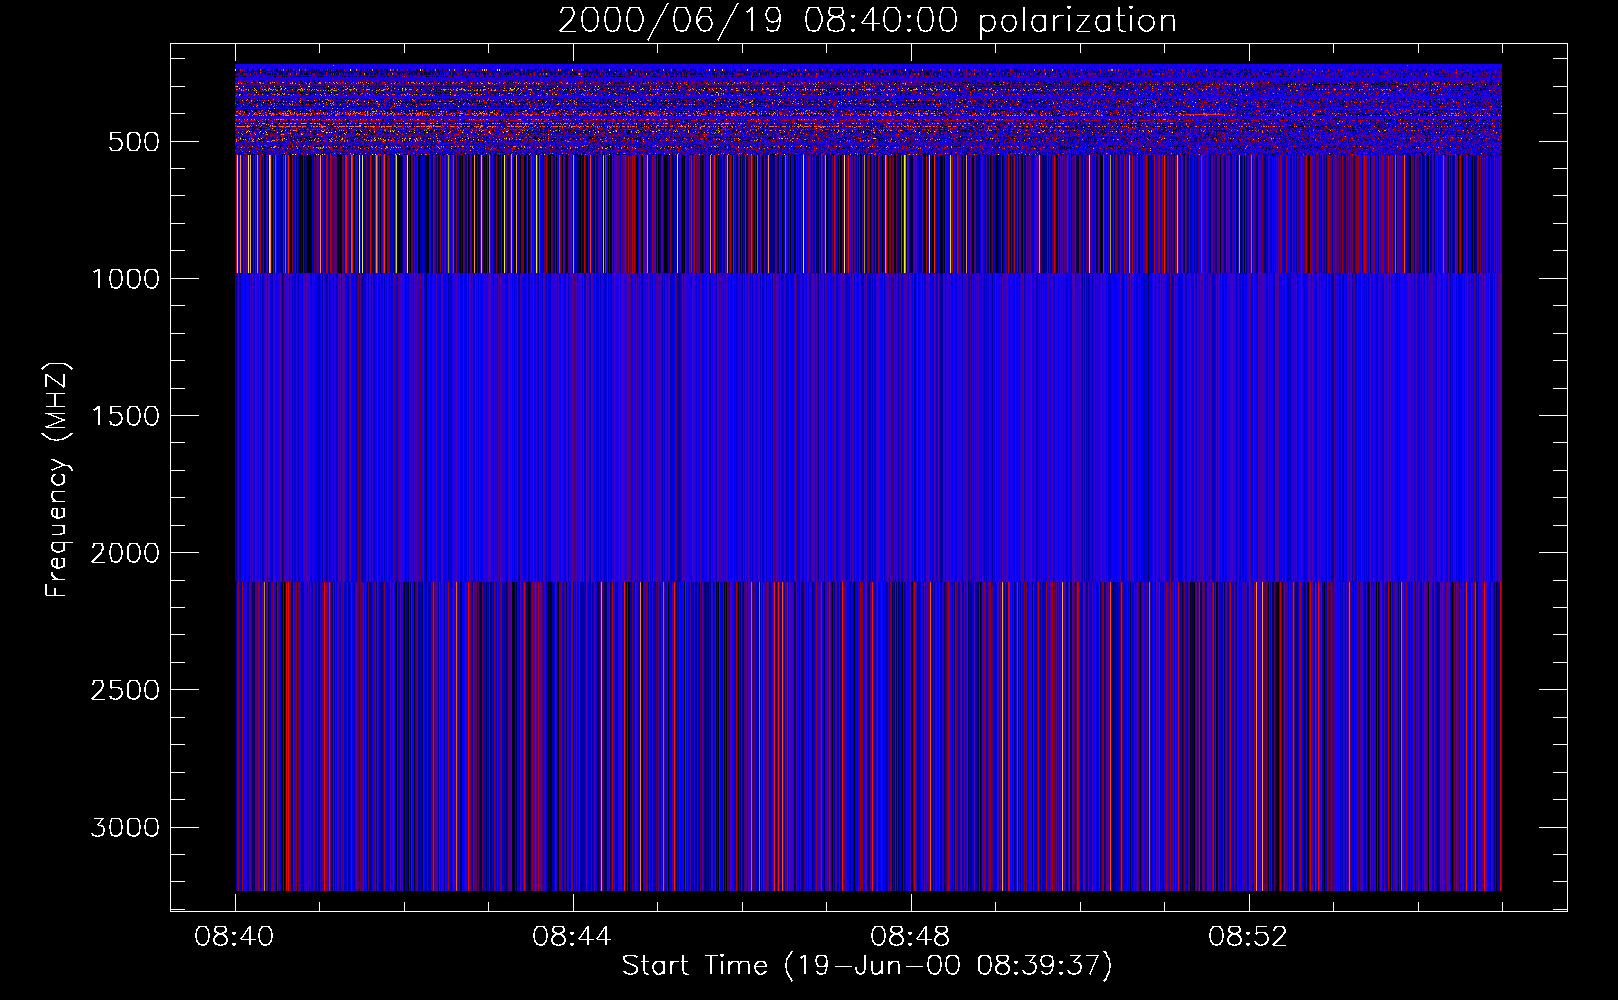Select the 2000 frequency tick label
The image size is (1618, 1000).
click(x=125, y=553)
